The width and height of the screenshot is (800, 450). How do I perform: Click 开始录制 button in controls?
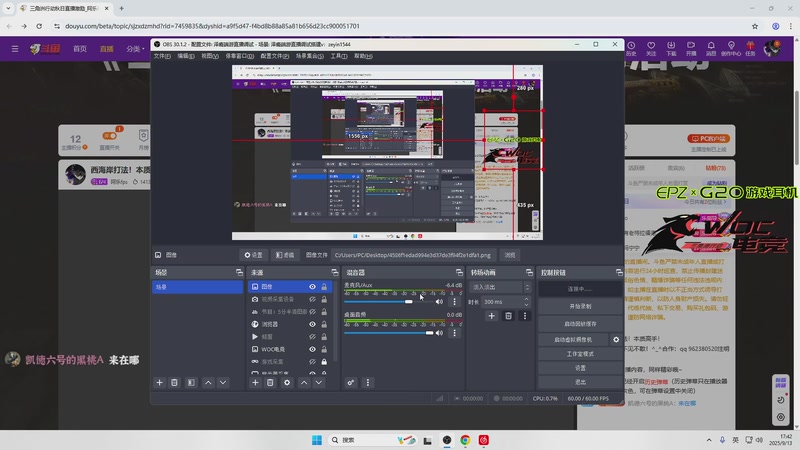click(580, 306)
